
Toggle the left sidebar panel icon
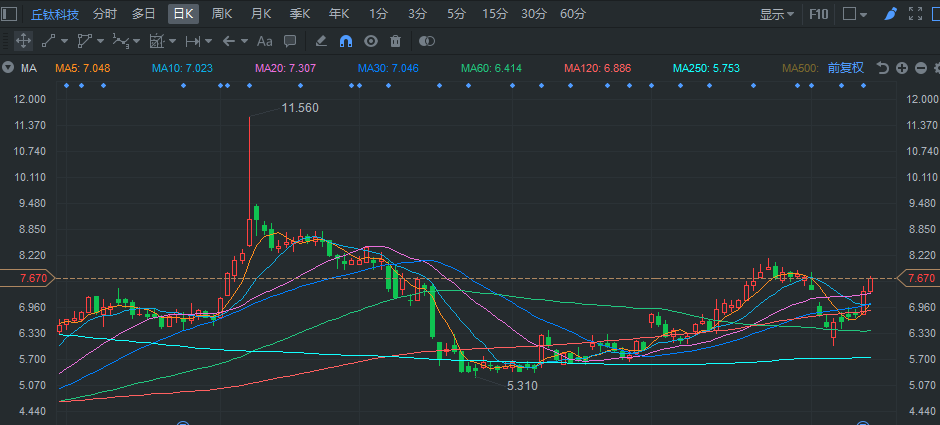[x=10, y=14]
